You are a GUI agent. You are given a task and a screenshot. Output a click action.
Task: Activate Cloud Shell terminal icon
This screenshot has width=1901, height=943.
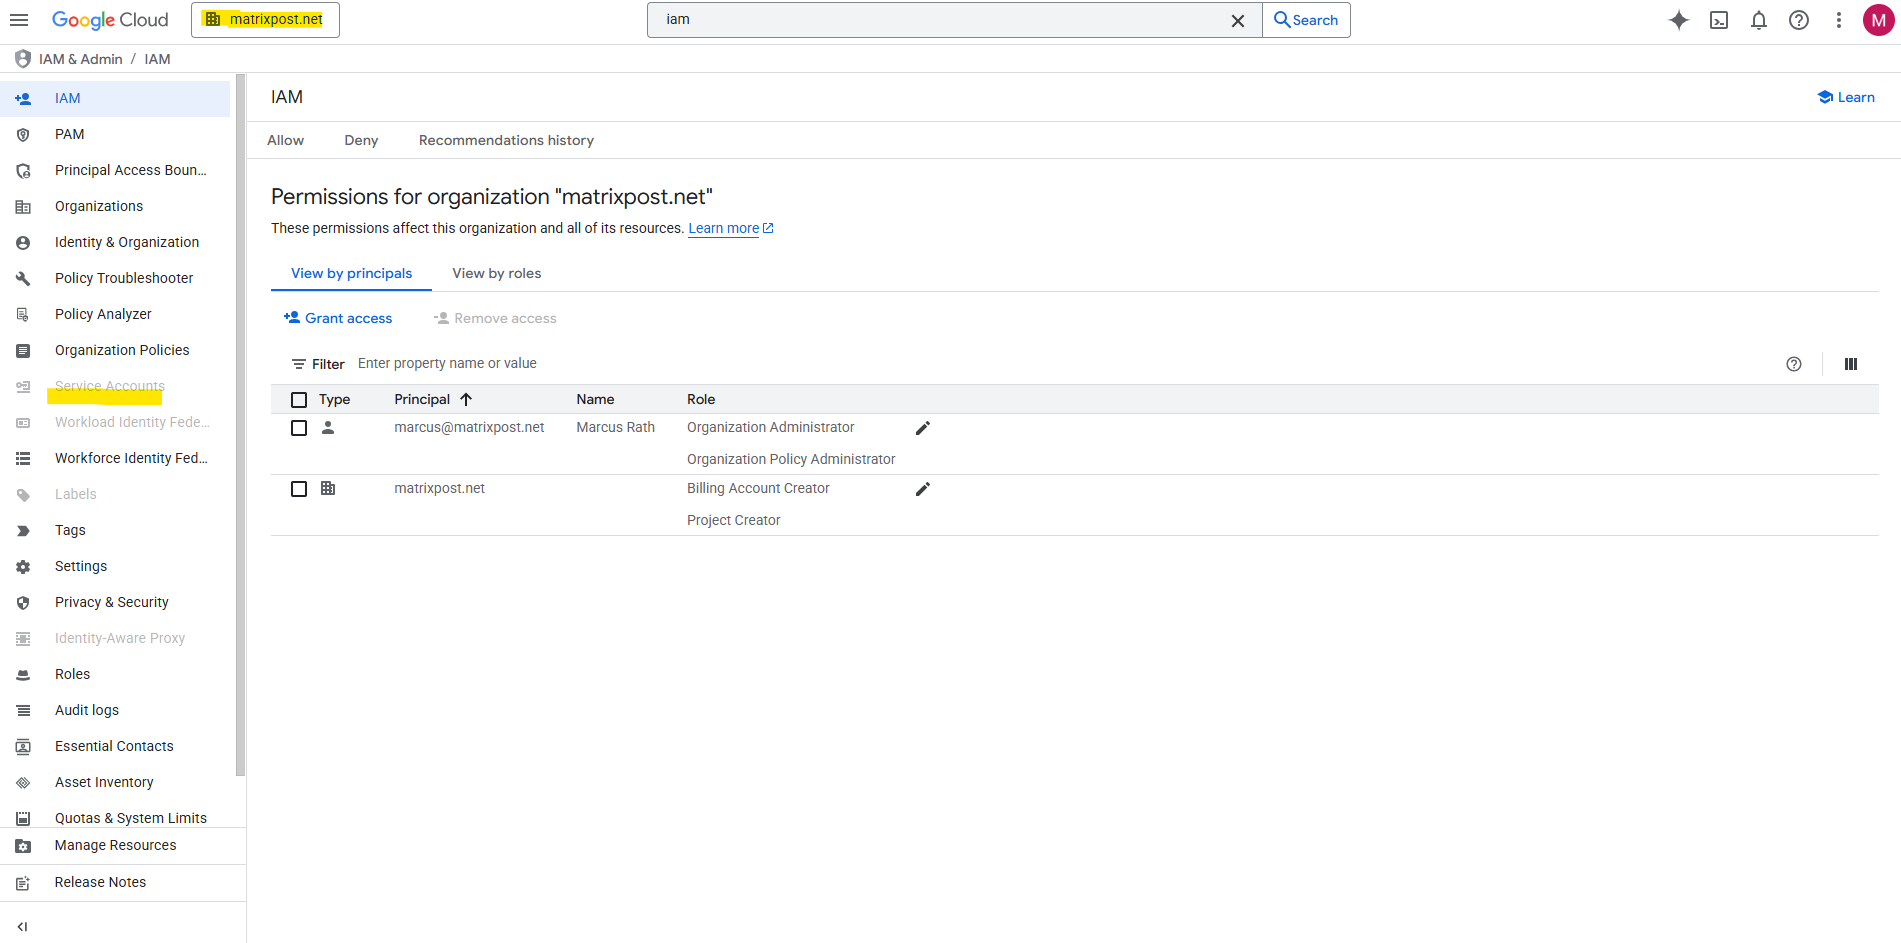(x=1718, y=20)
